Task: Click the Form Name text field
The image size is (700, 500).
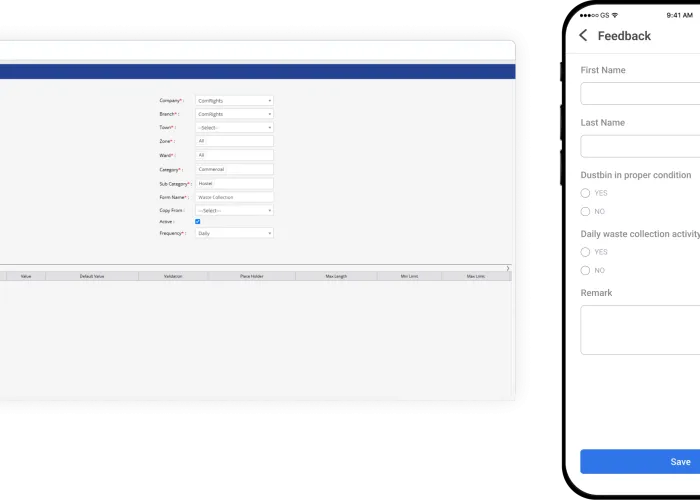Action: click(234, 197)
